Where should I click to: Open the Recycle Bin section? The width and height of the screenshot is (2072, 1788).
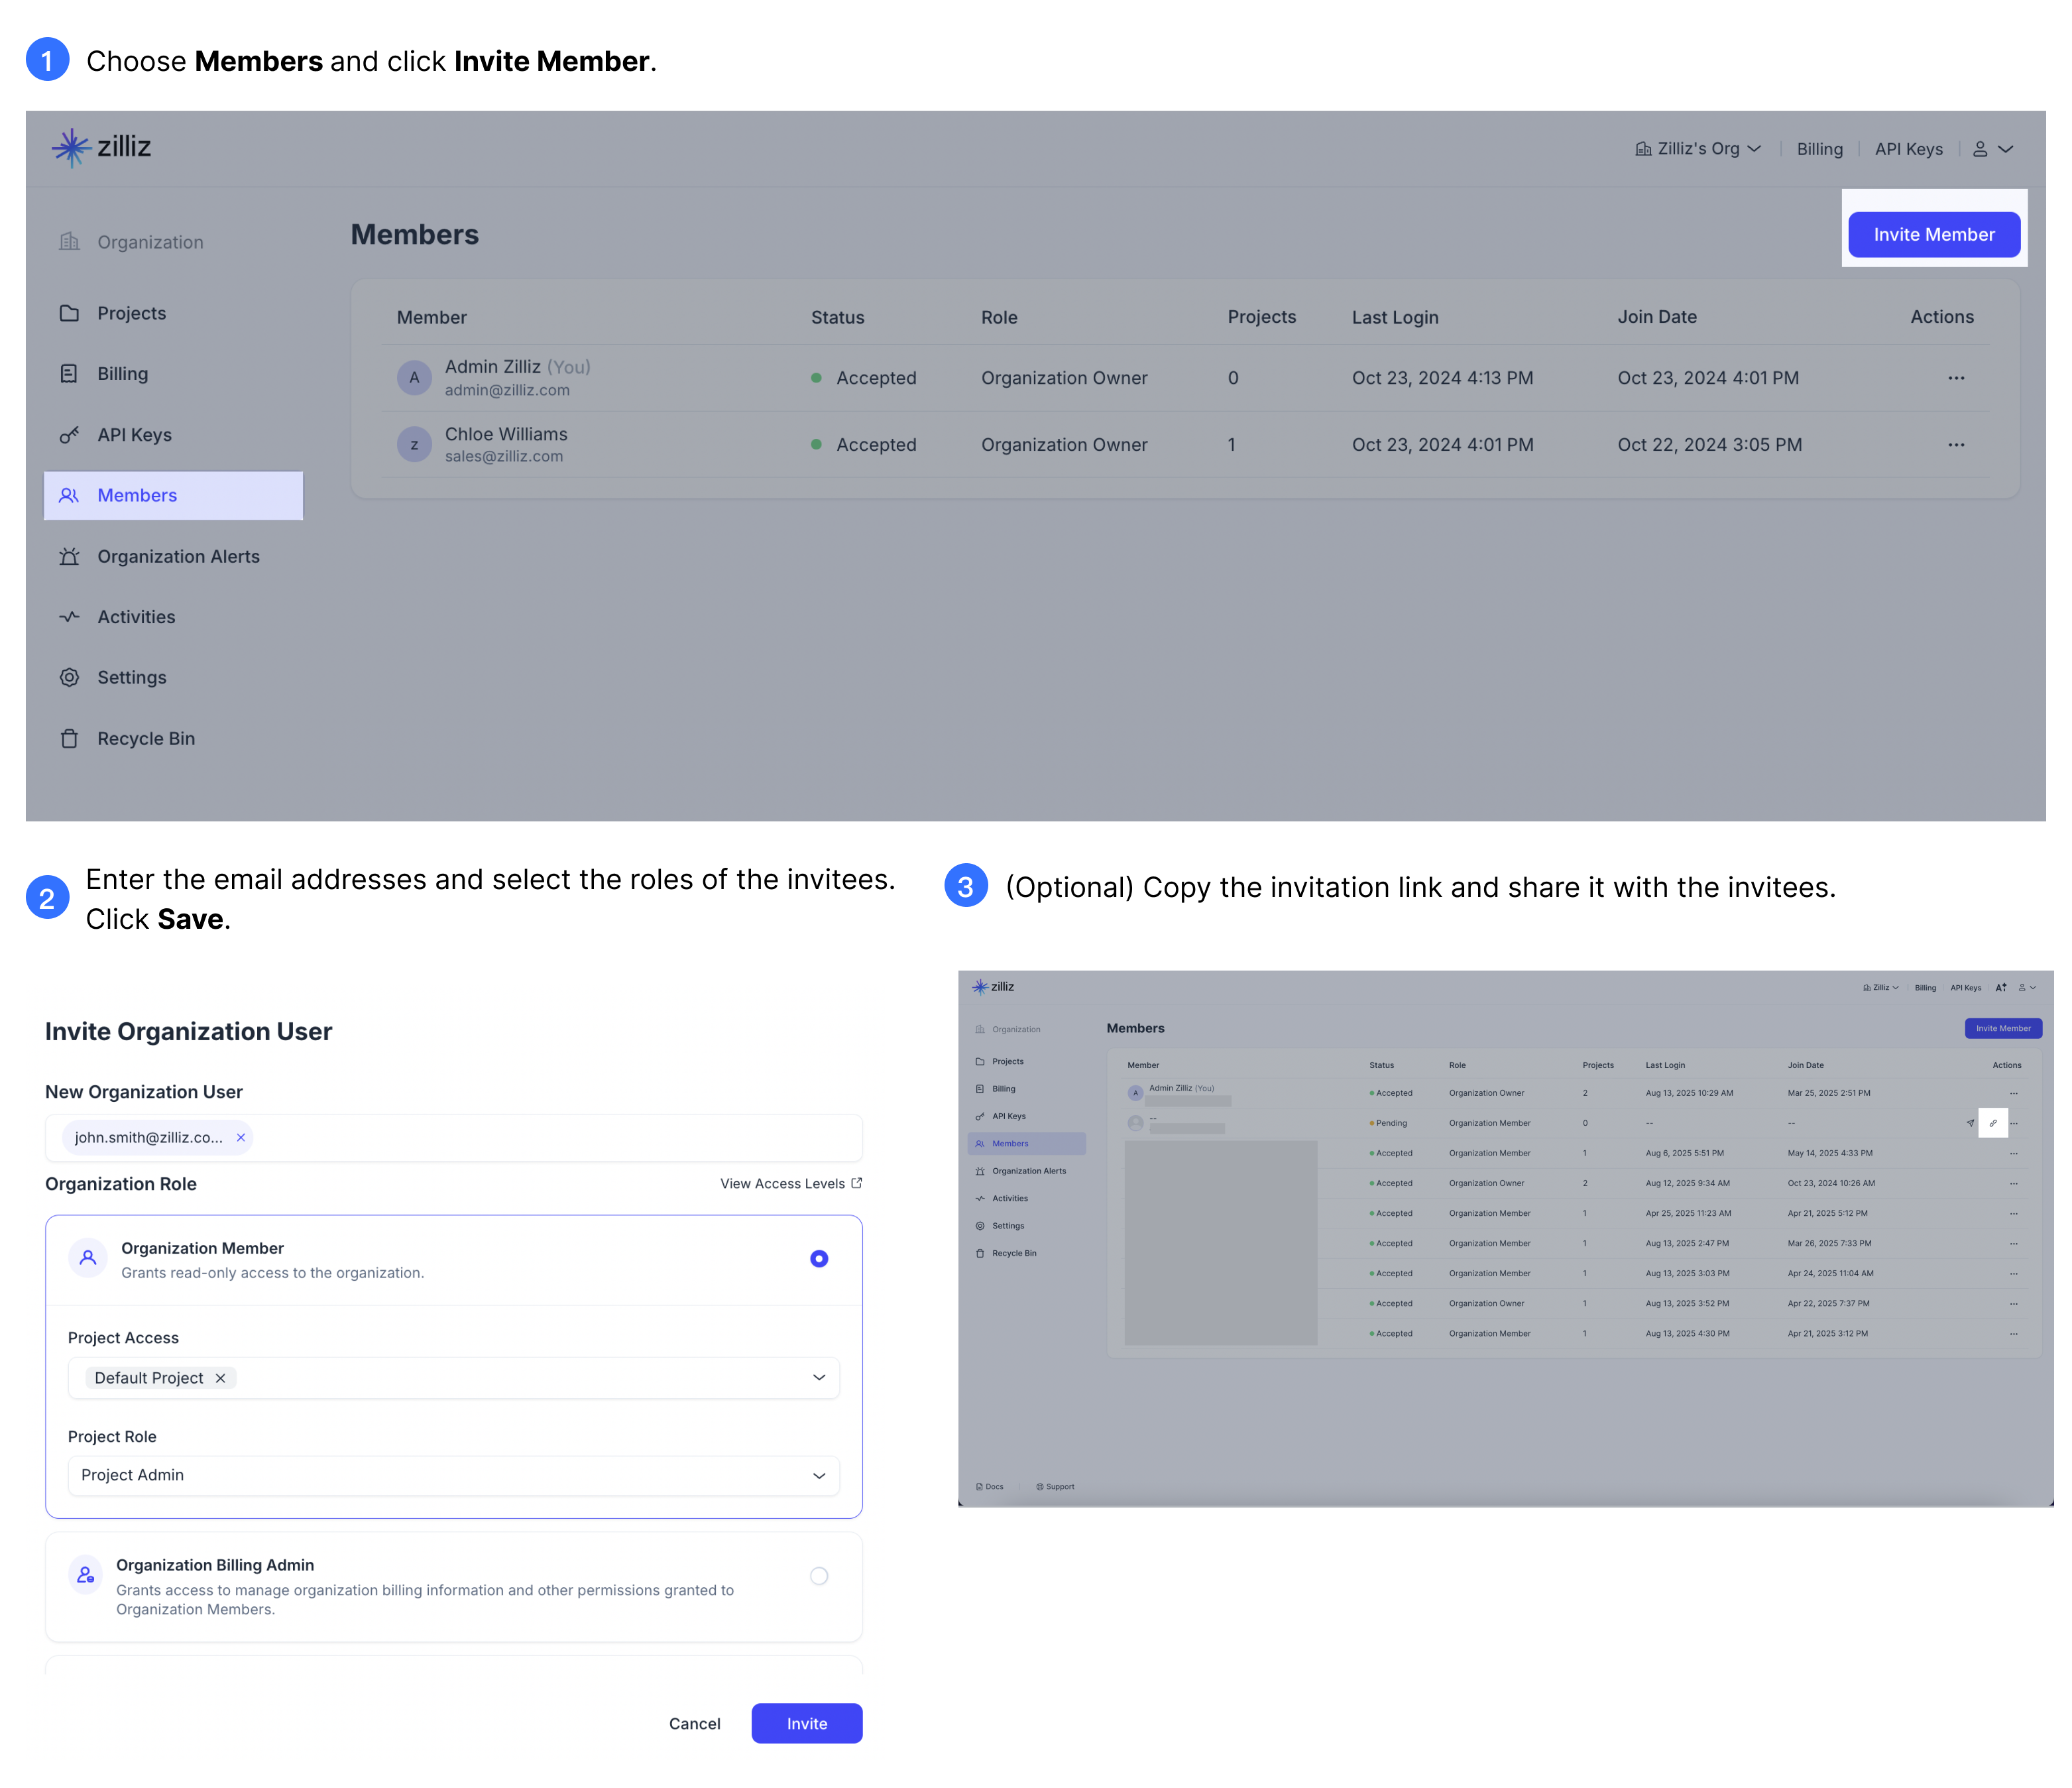click(x=147, y=738)
